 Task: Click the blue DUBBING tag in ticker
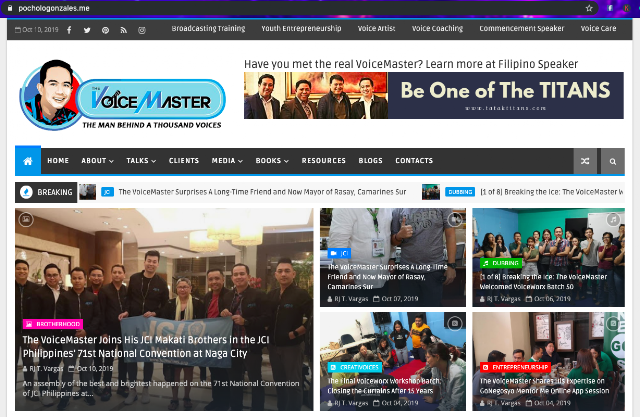pyautogui.click(x=460, y=192)
